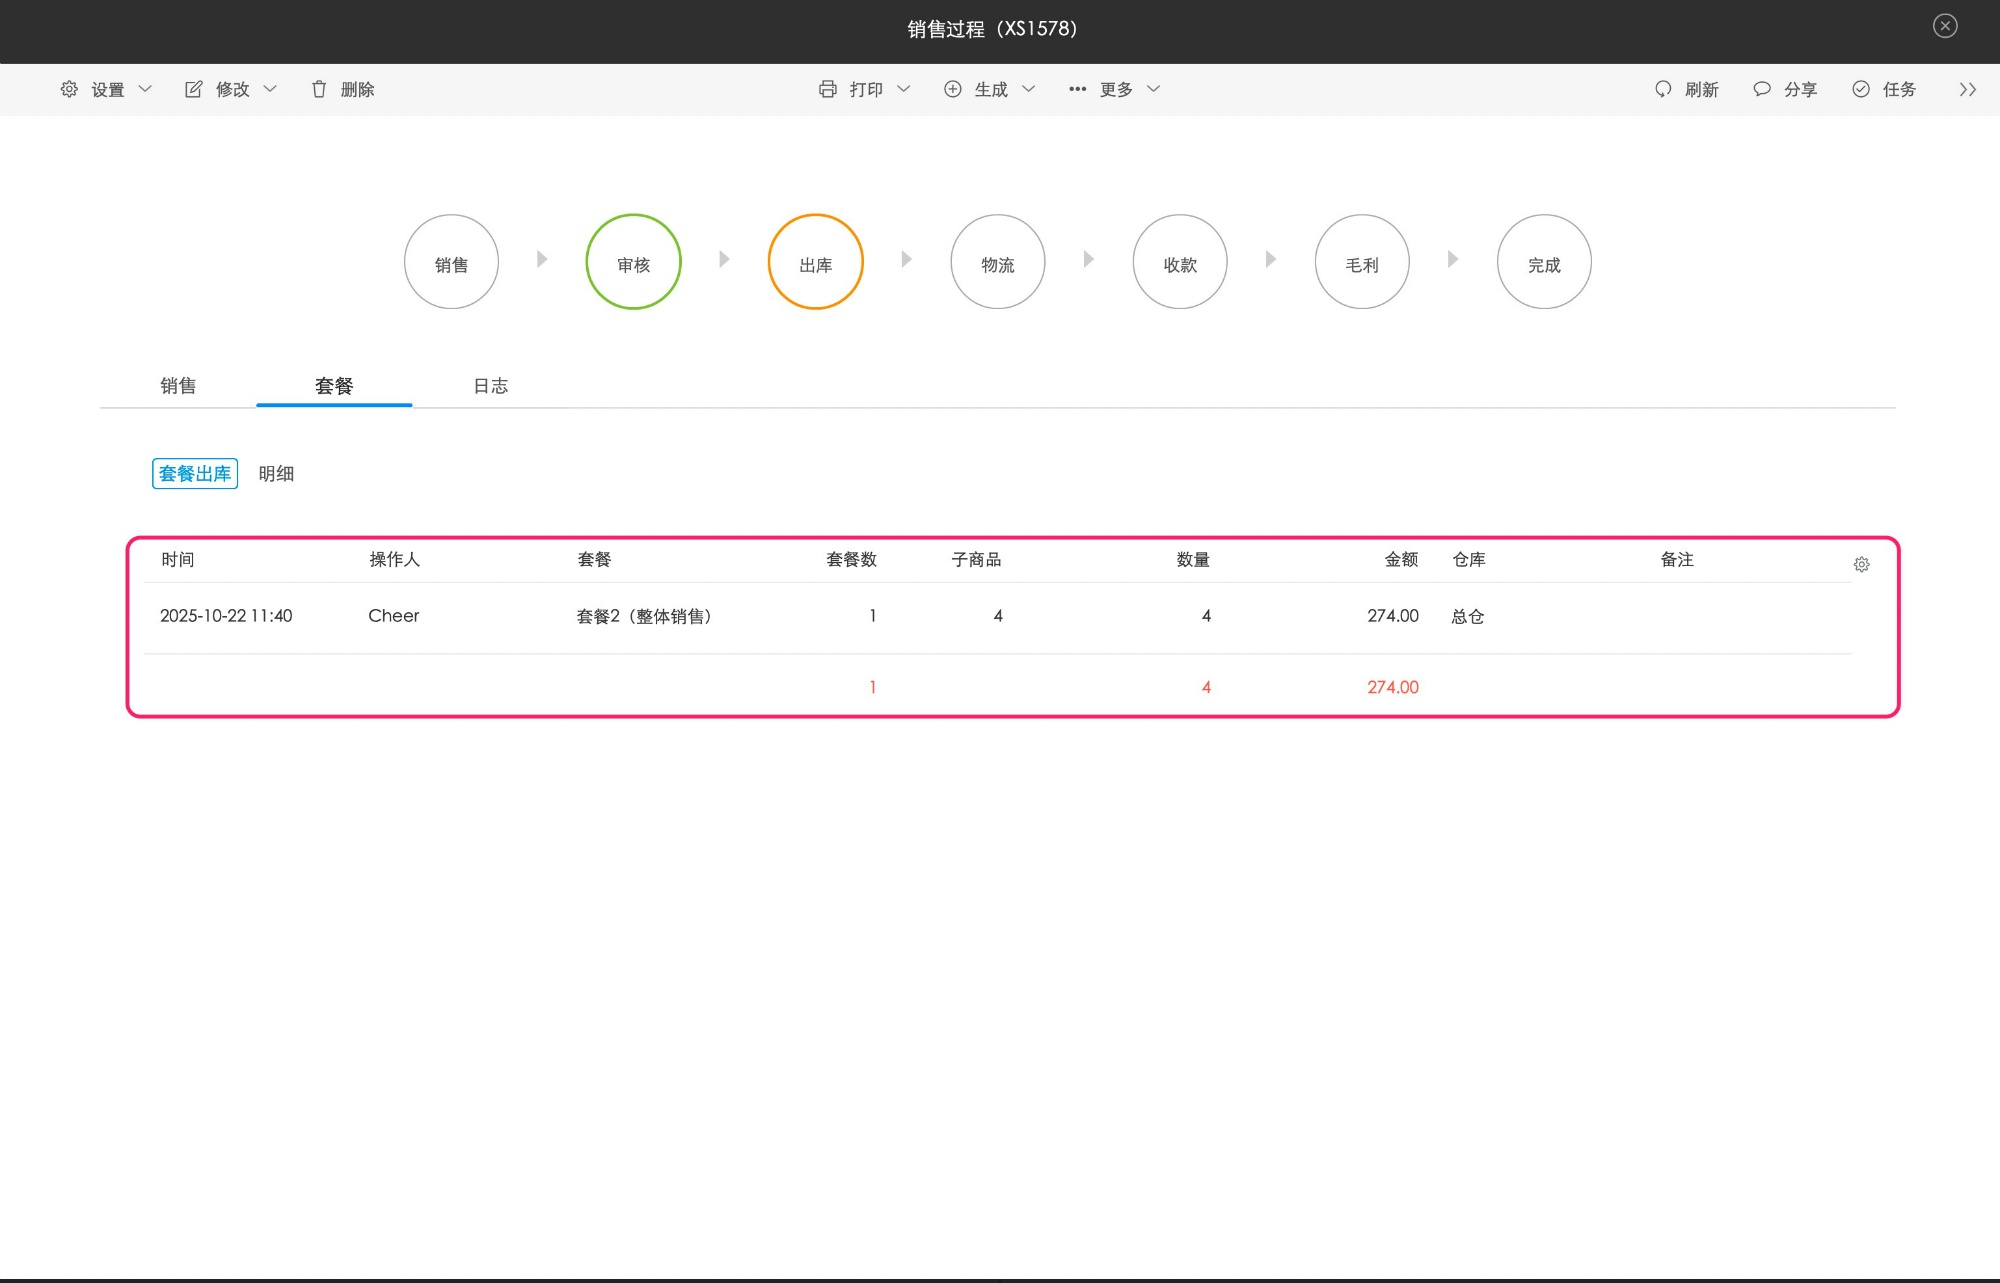
Task: Switch to the 销售 tab
Action: click(x=178, y=386)
